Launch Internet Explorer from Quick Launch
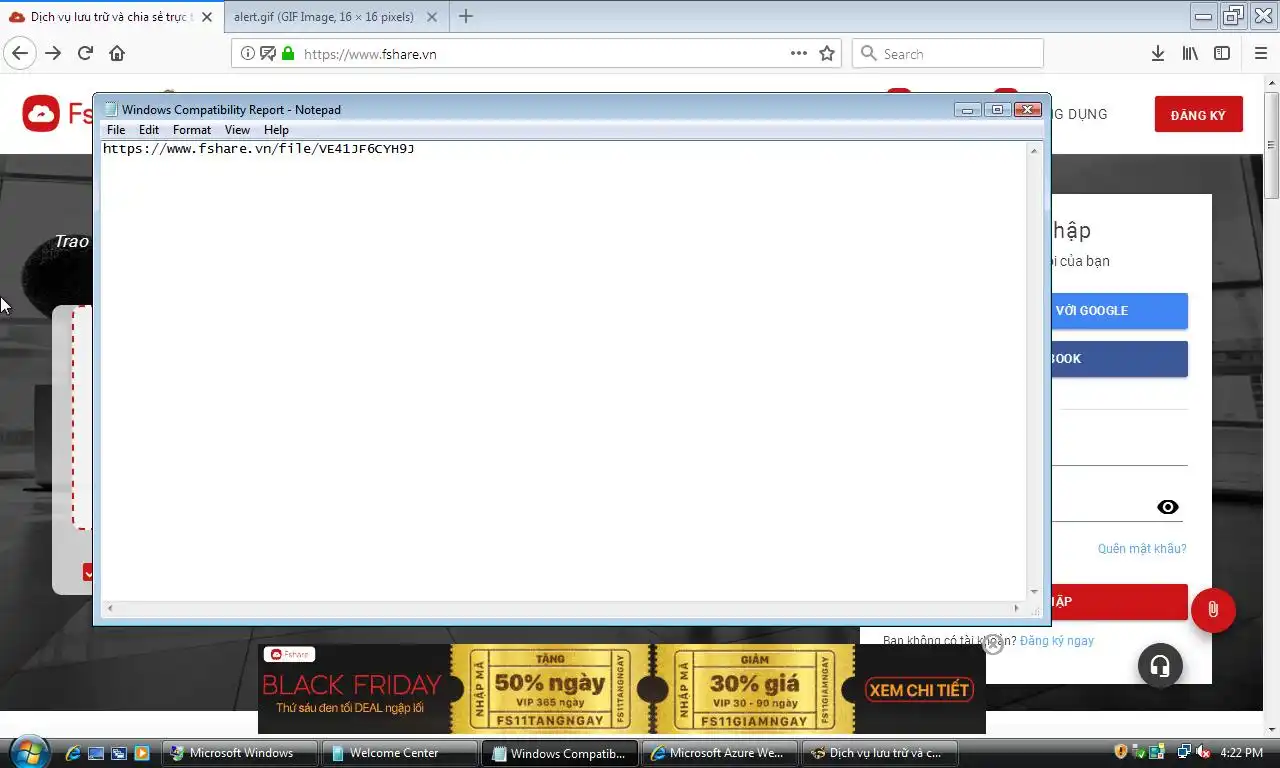Screen dimensions: 1280x768 [x=73, y=753]
